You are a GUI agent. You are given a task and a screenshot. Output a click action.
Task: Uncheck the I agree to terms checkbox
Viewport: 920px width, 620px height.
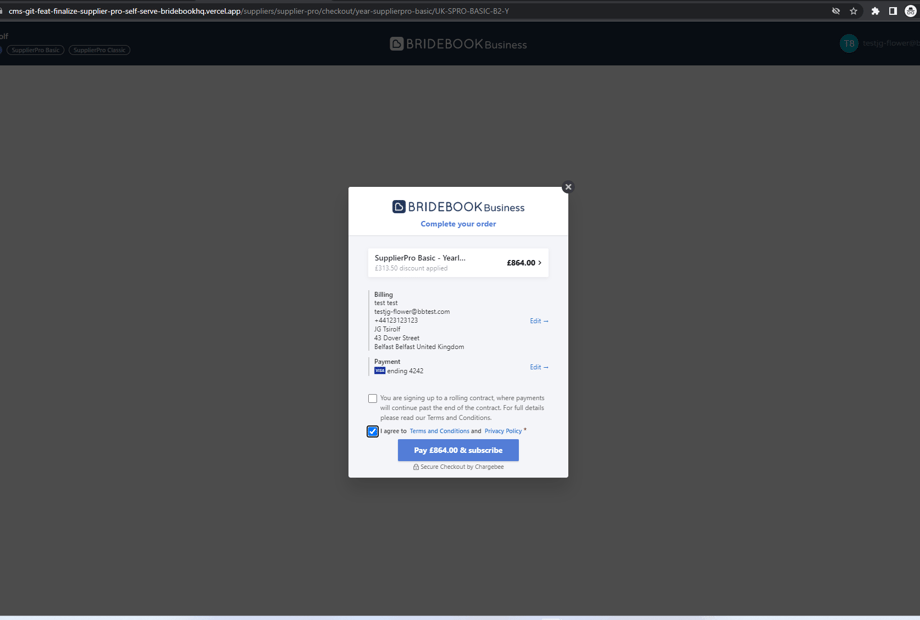coord(373,431)
